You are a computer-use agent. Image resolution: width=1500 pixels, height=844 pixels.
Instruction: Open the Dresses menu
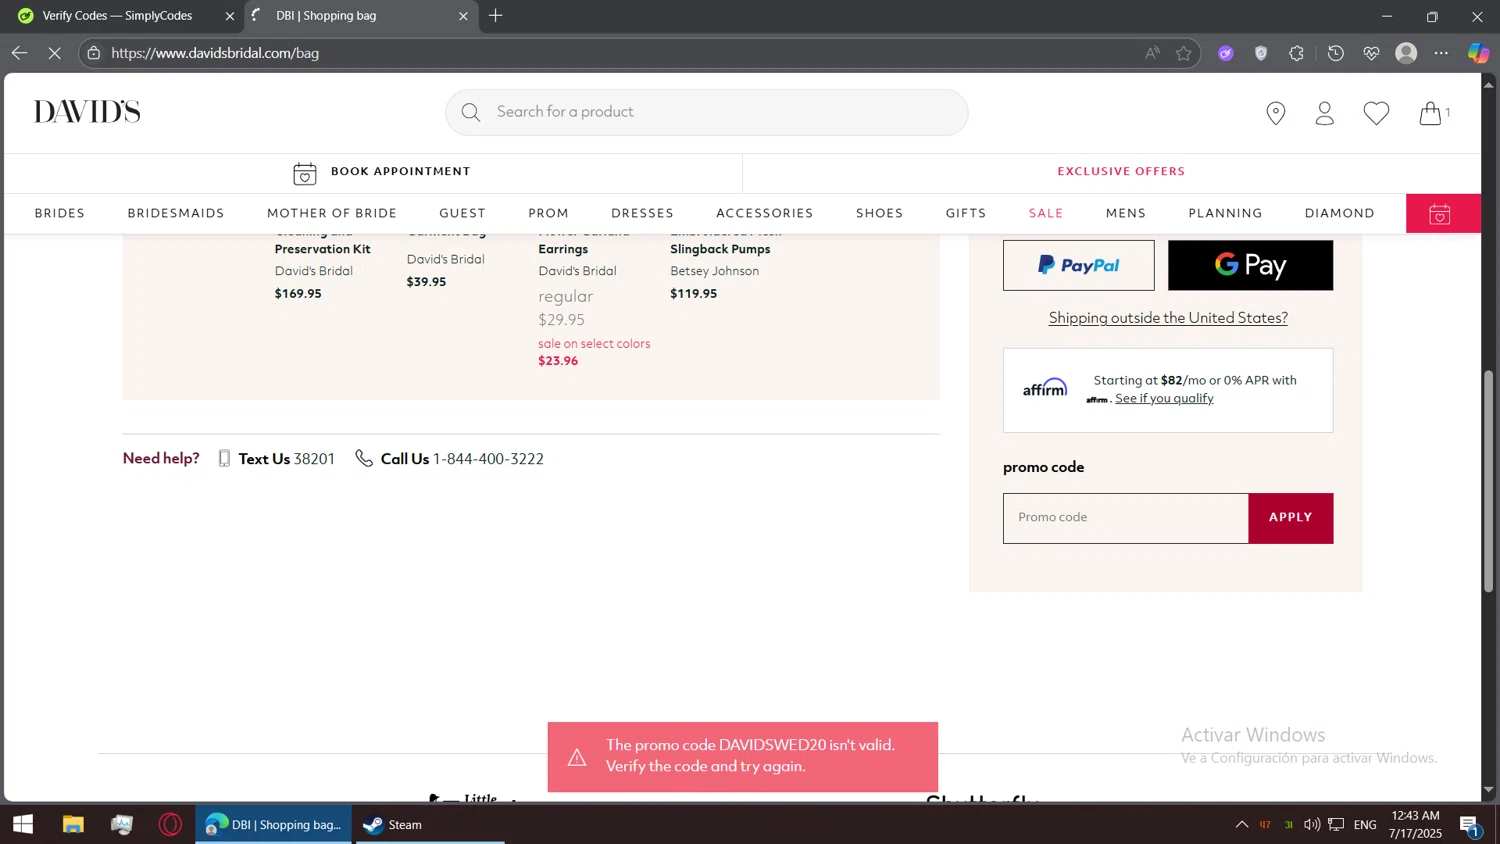pos(642,214)
